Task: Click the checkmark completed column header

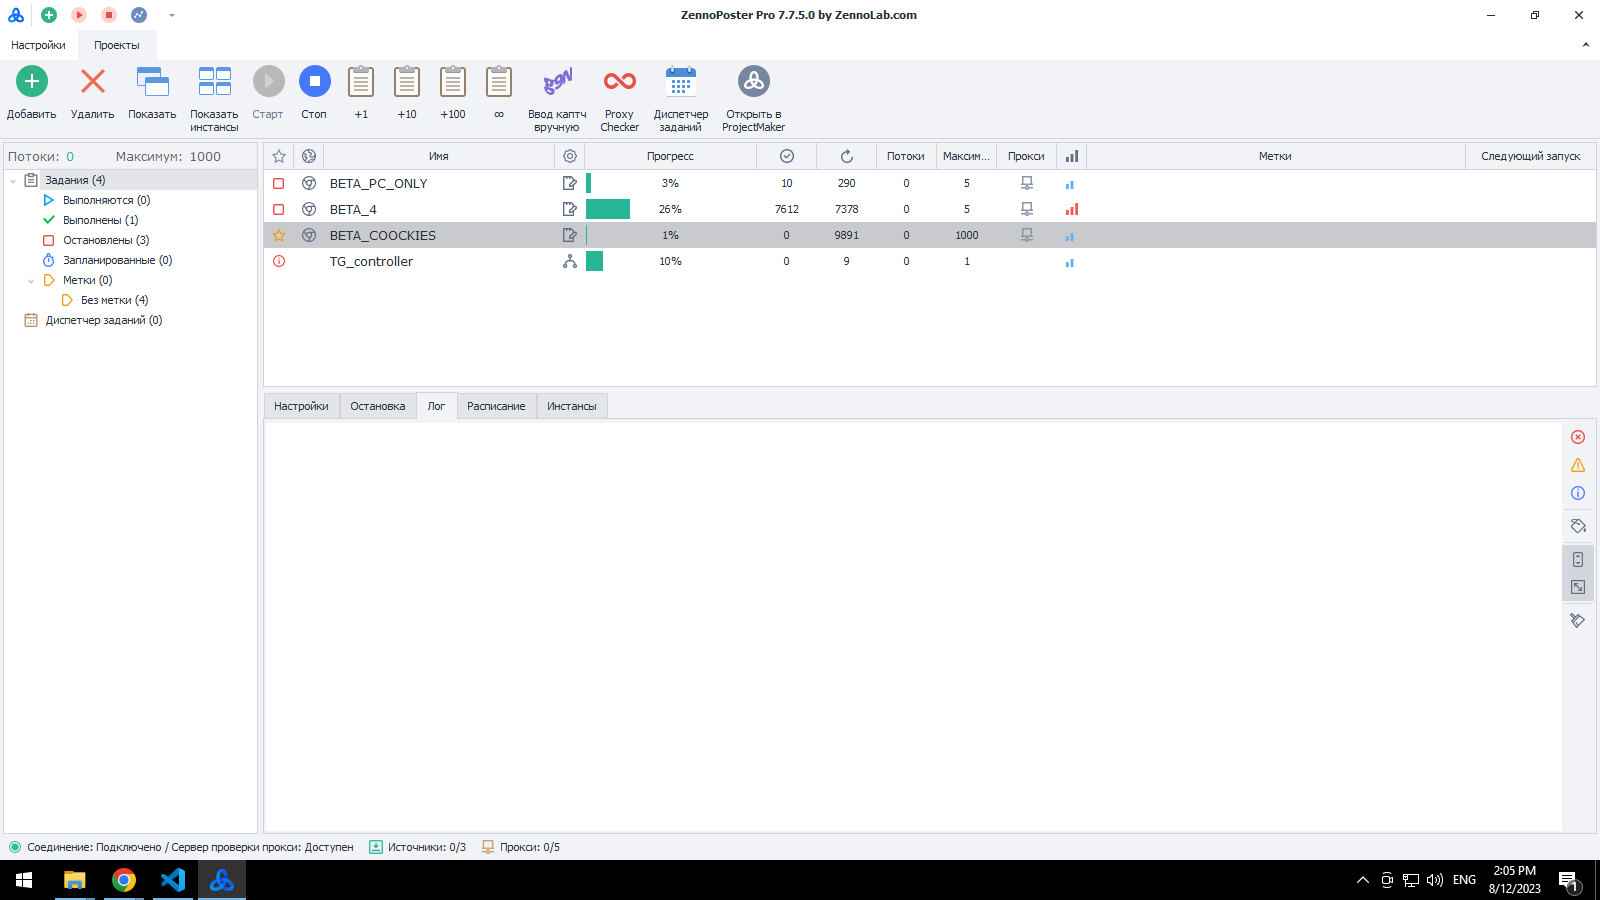Action: point(787,156)
